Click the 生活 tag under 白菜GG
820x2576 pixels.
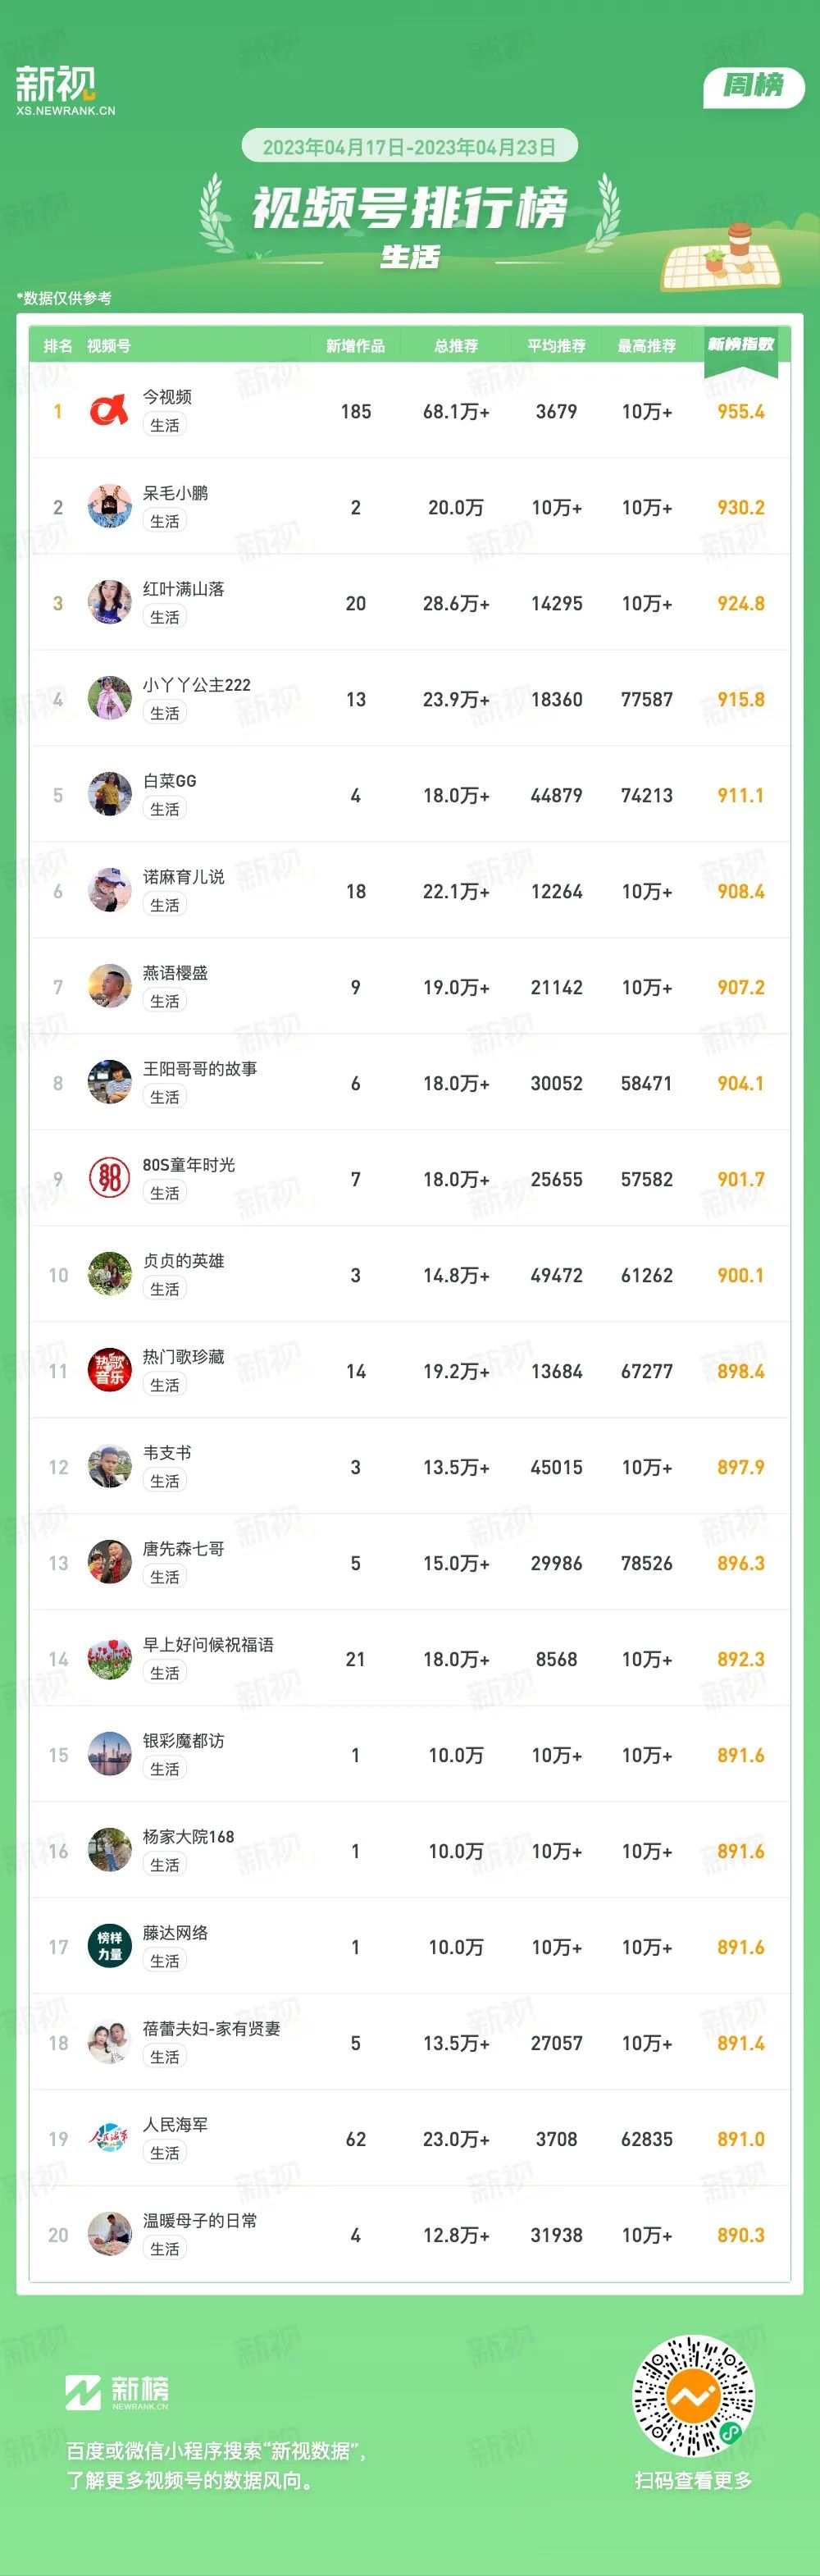(x=165, y=809)
